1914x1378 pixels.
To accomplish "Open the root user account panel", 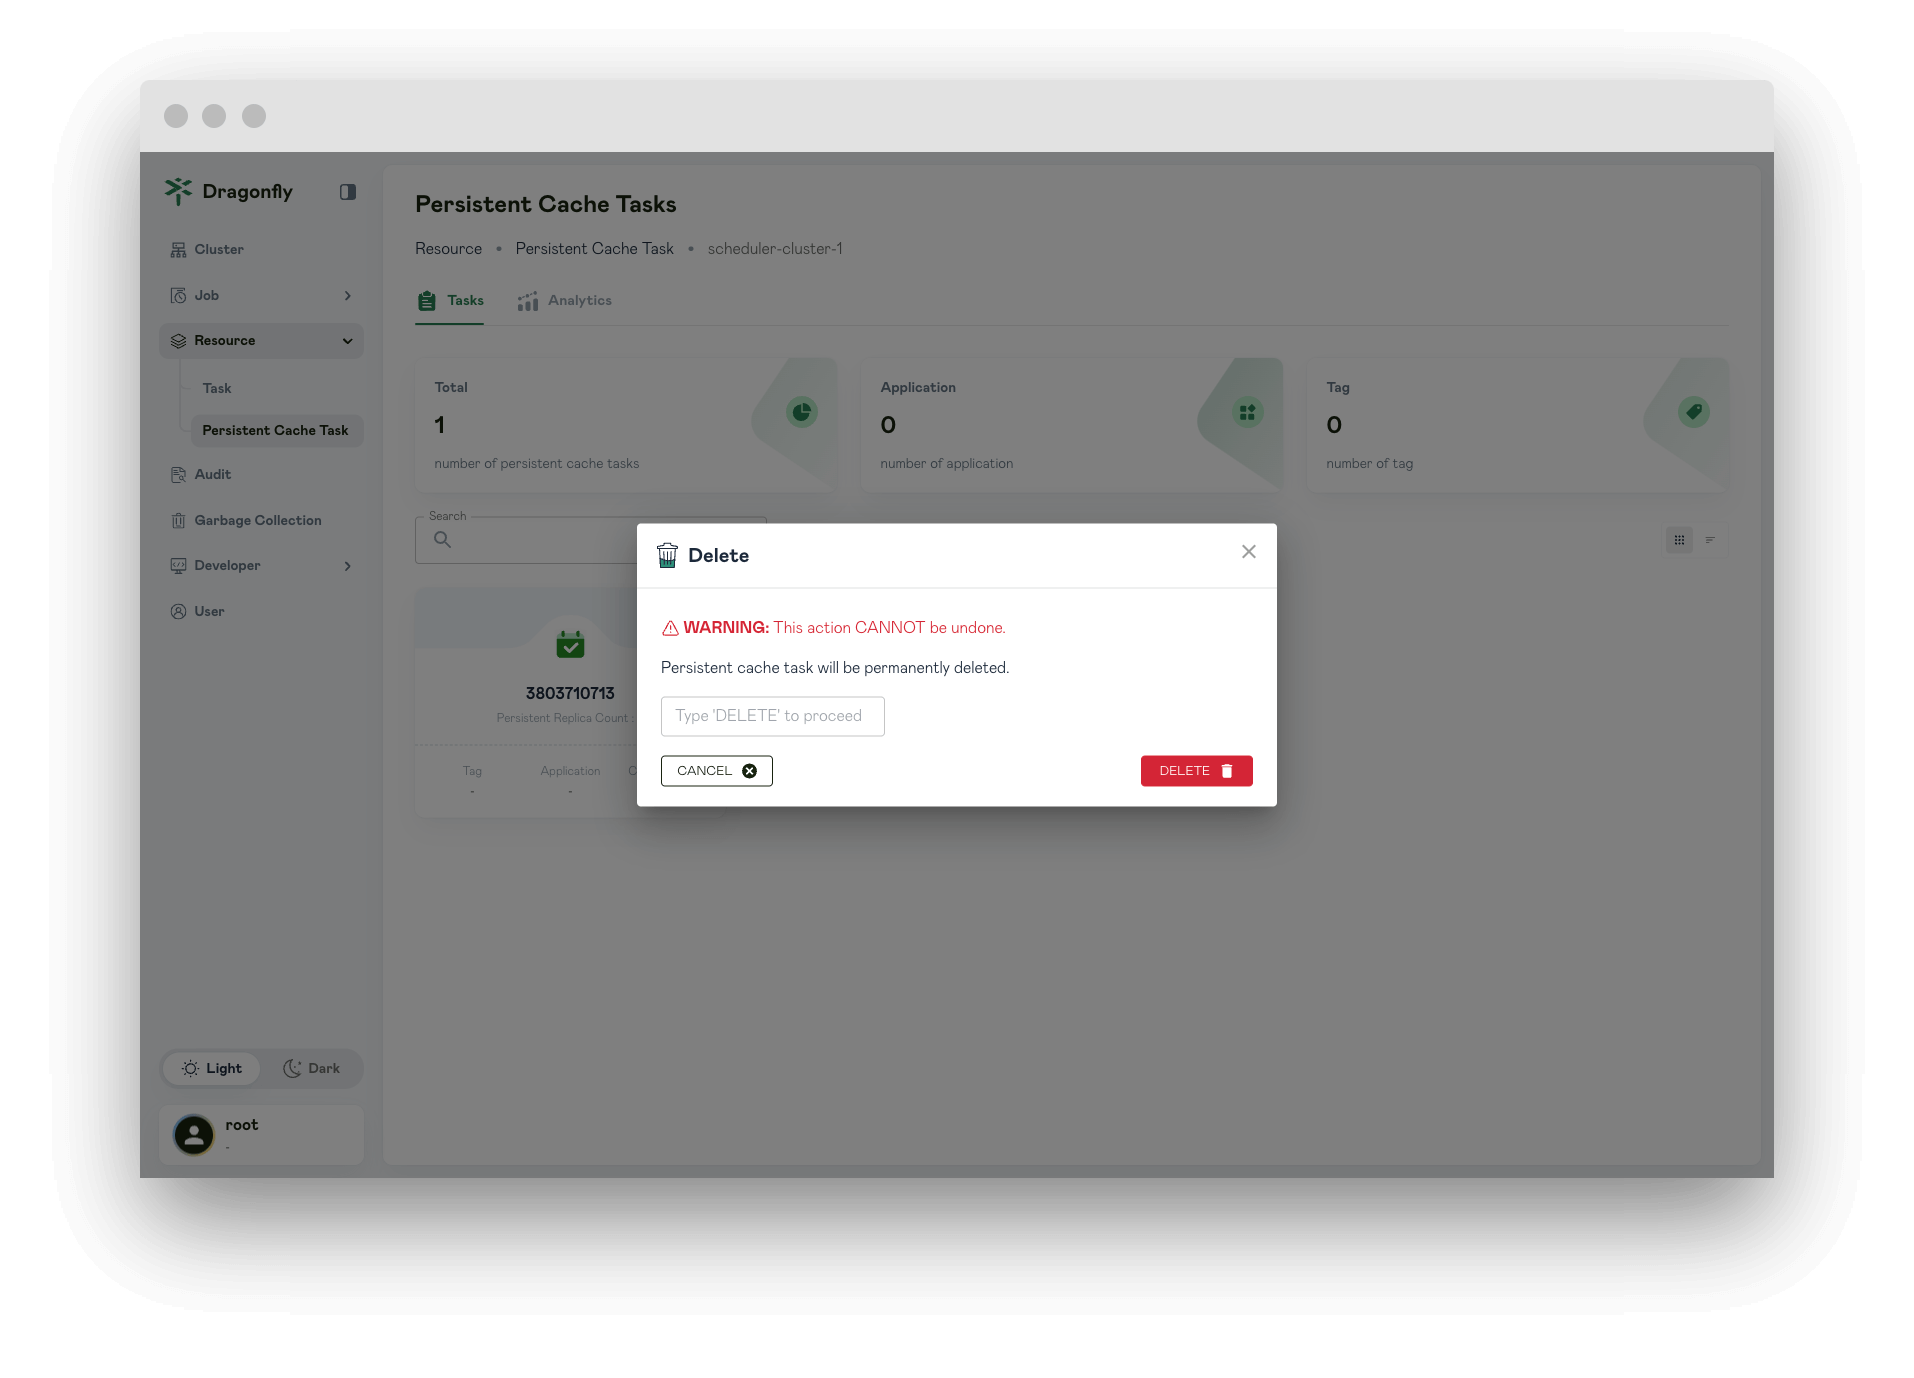I will pyautogui.click(x=261, y=1134).
